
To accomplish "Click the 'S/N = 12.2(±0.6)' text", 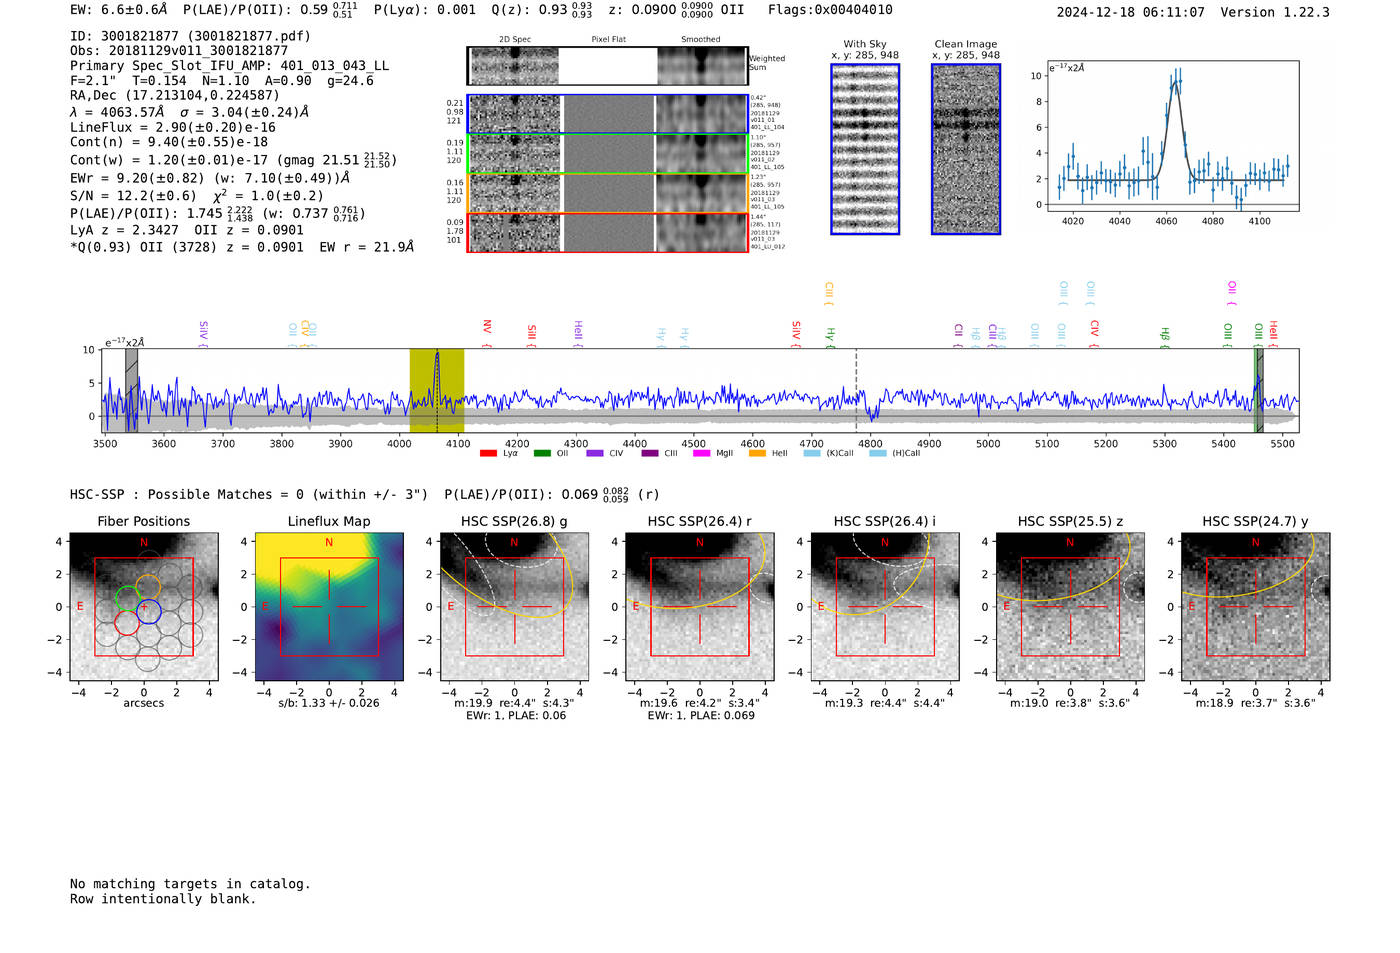I will click(x=133, y=196).
